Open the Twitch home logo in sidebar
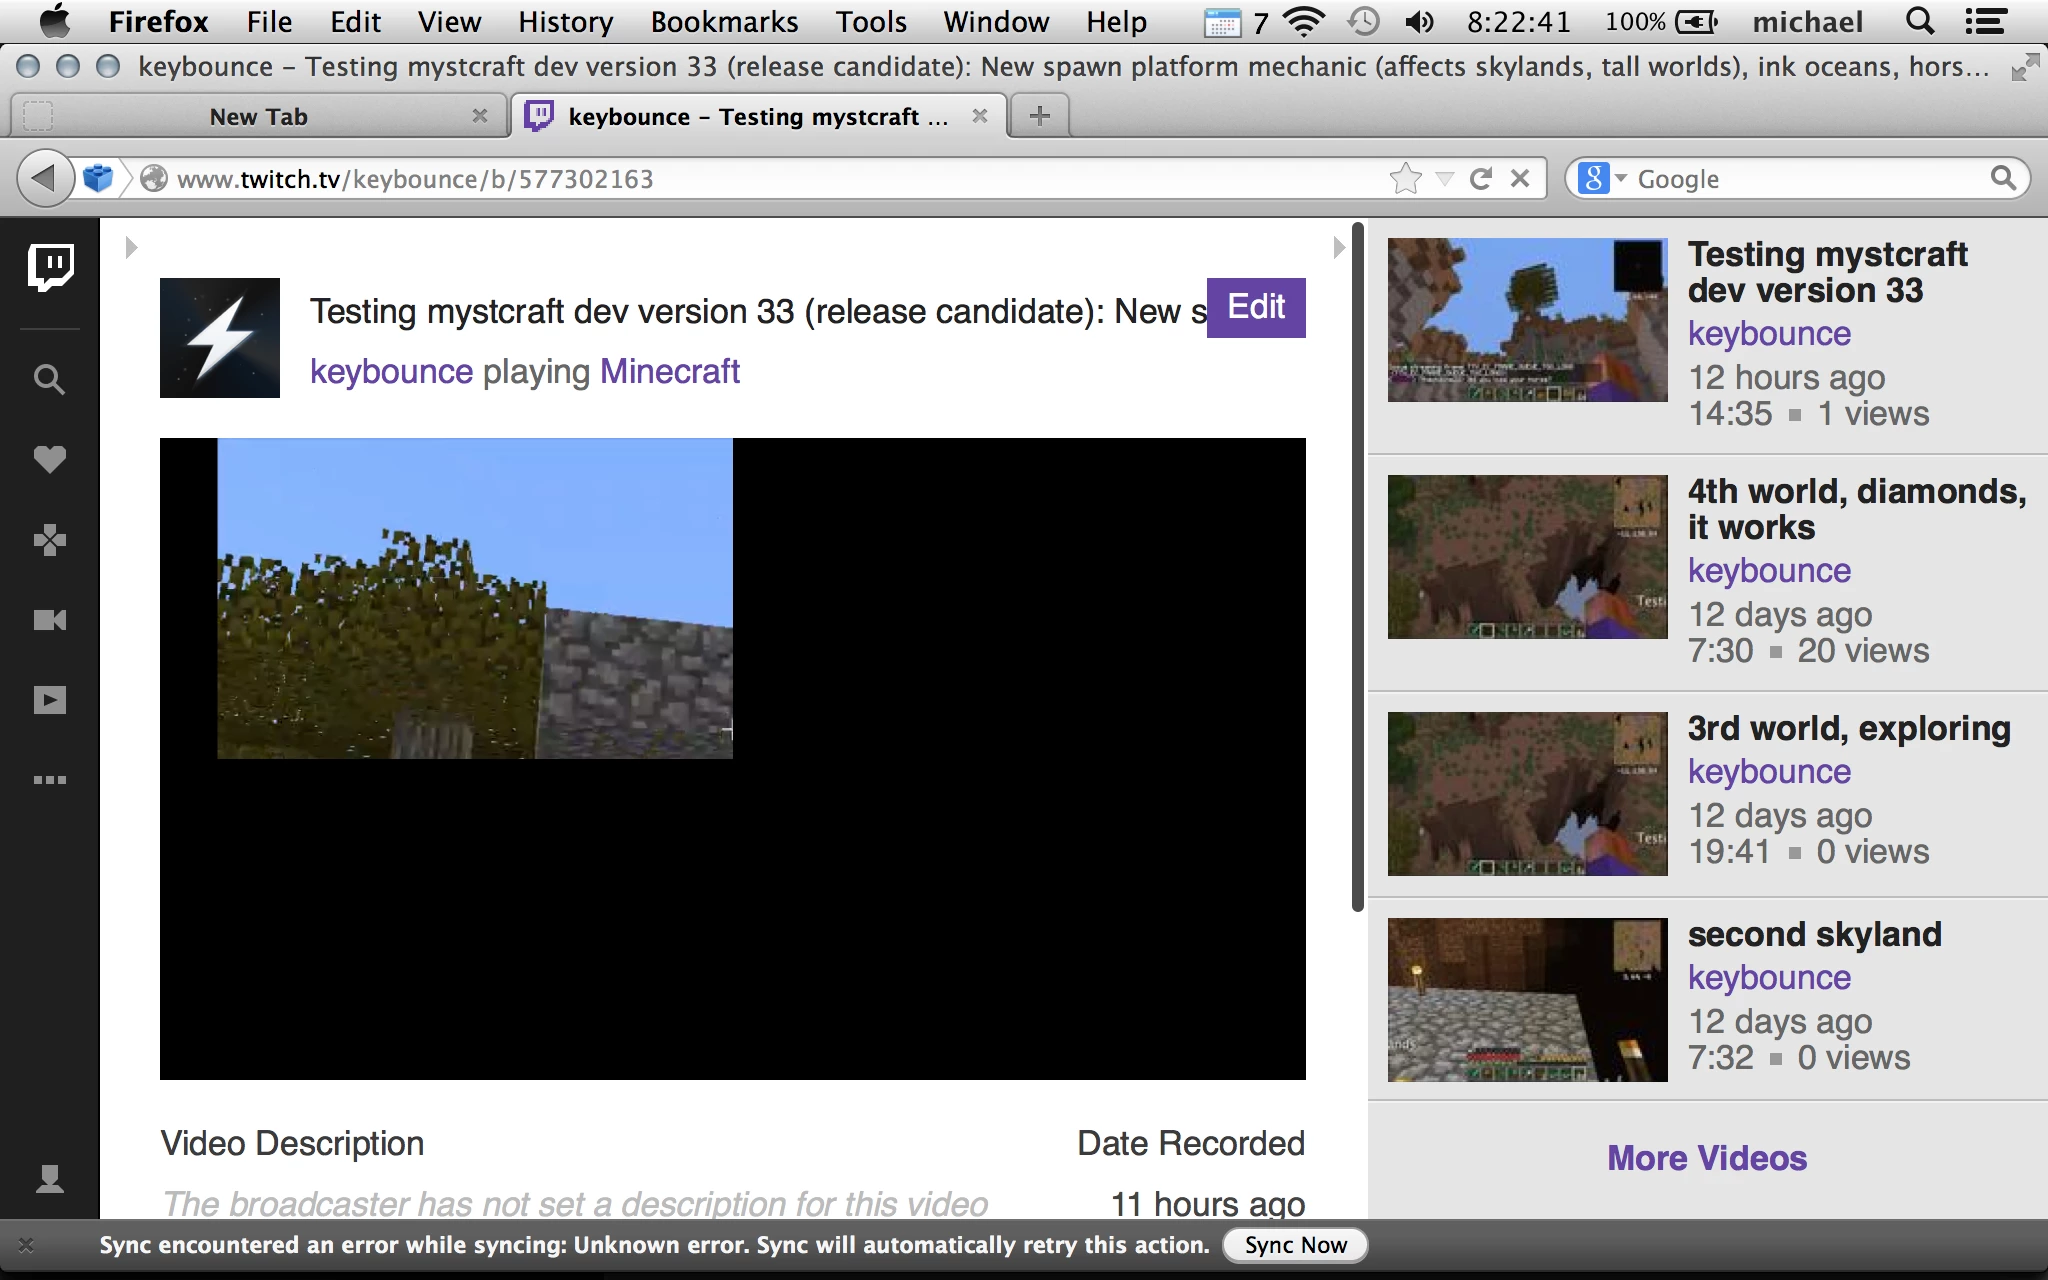Viewport: 2048px width, 1280px height. click(50, 268)
